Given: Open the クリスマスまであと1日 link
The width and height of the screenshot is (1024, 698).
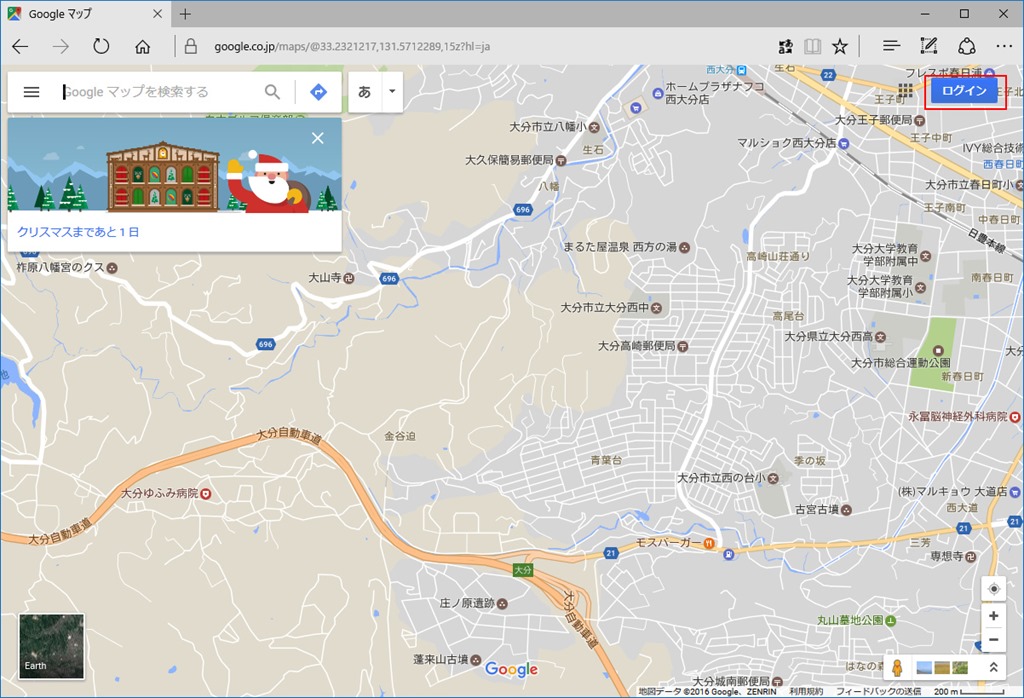Looking at the screenshot, I should pos(78,232).
